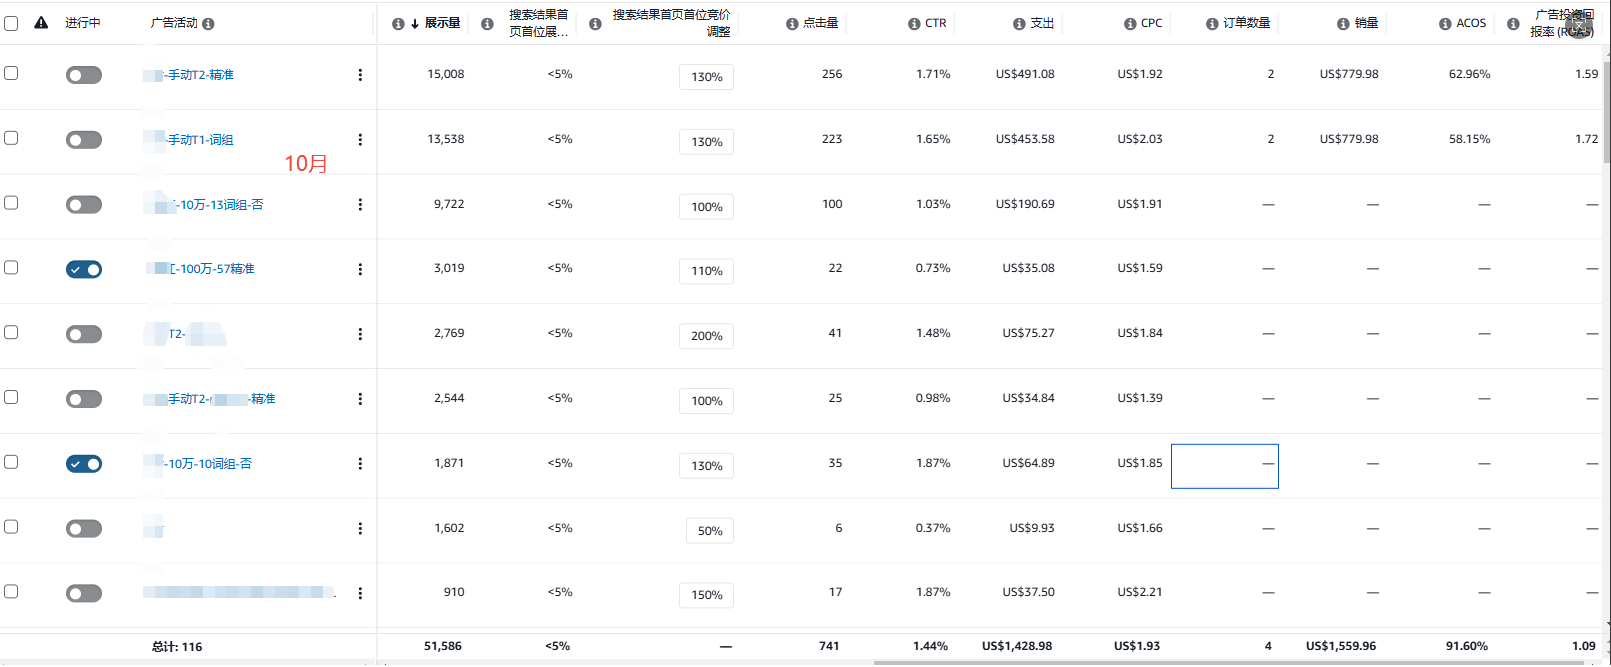Click the 支出 column header

point(1042,23)
